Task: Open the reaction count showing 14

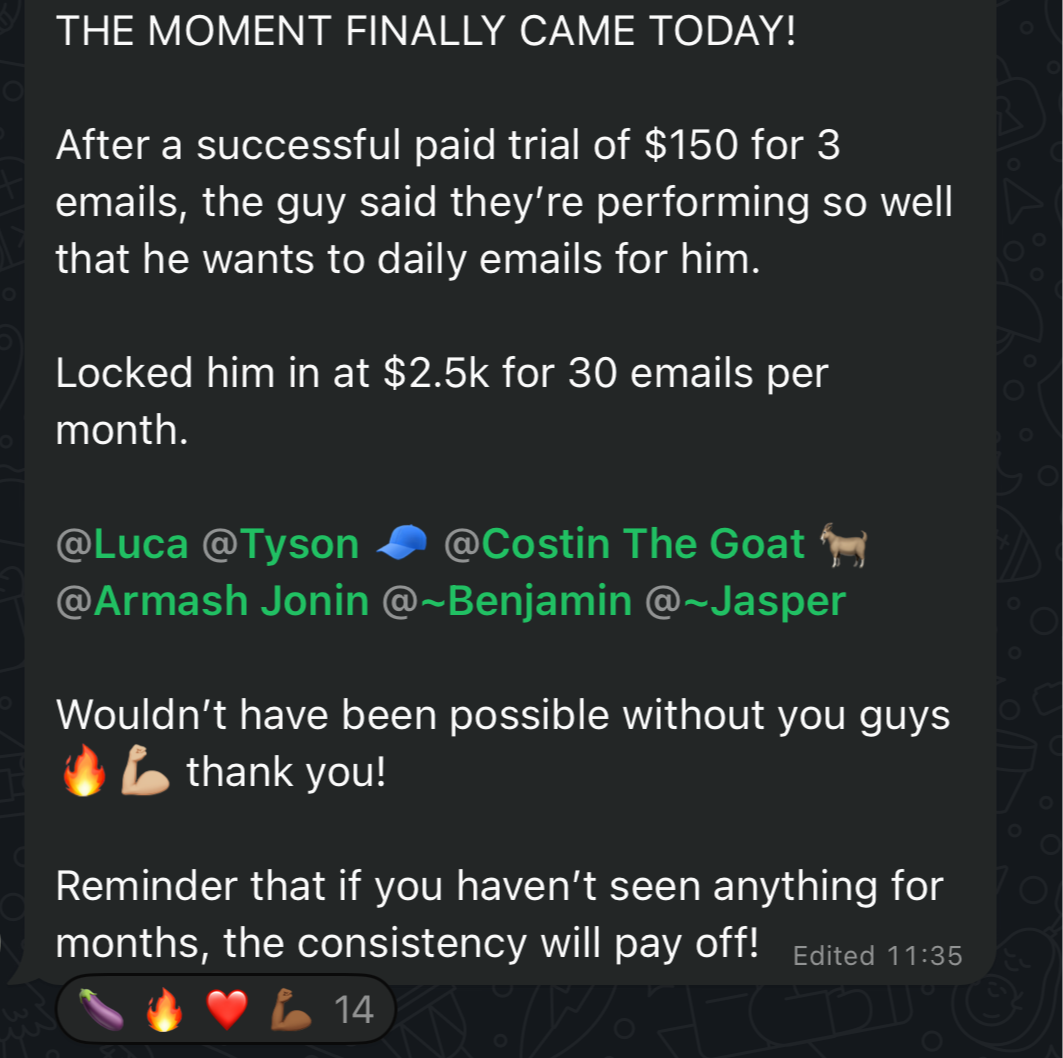Action: 353,1011
